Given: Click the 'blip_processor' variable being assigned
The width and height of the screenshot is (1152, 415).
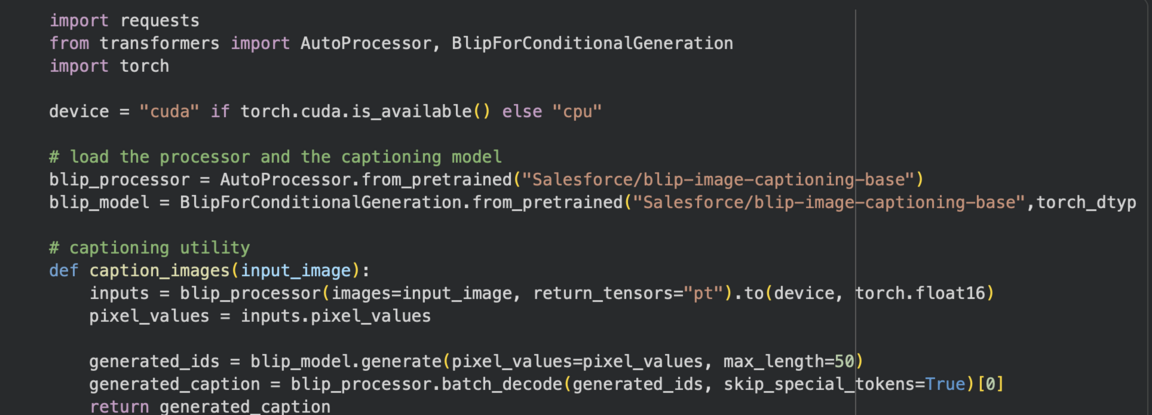Looking at the screenshot, I should (x=119, y=180).
